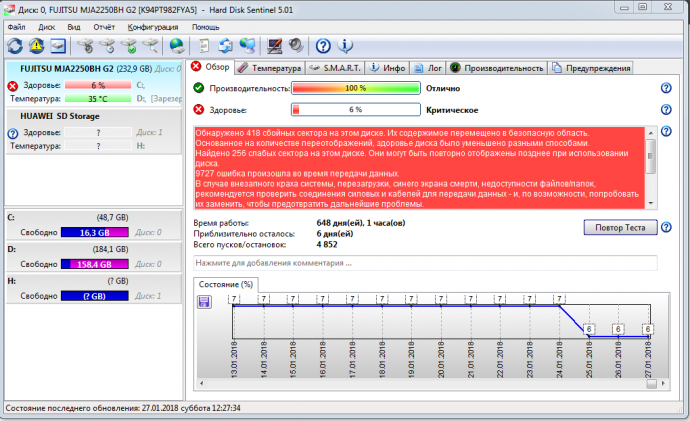Select the D: partition entry
Viewport: 690px width, 421px height.
[x=94, y=256]
